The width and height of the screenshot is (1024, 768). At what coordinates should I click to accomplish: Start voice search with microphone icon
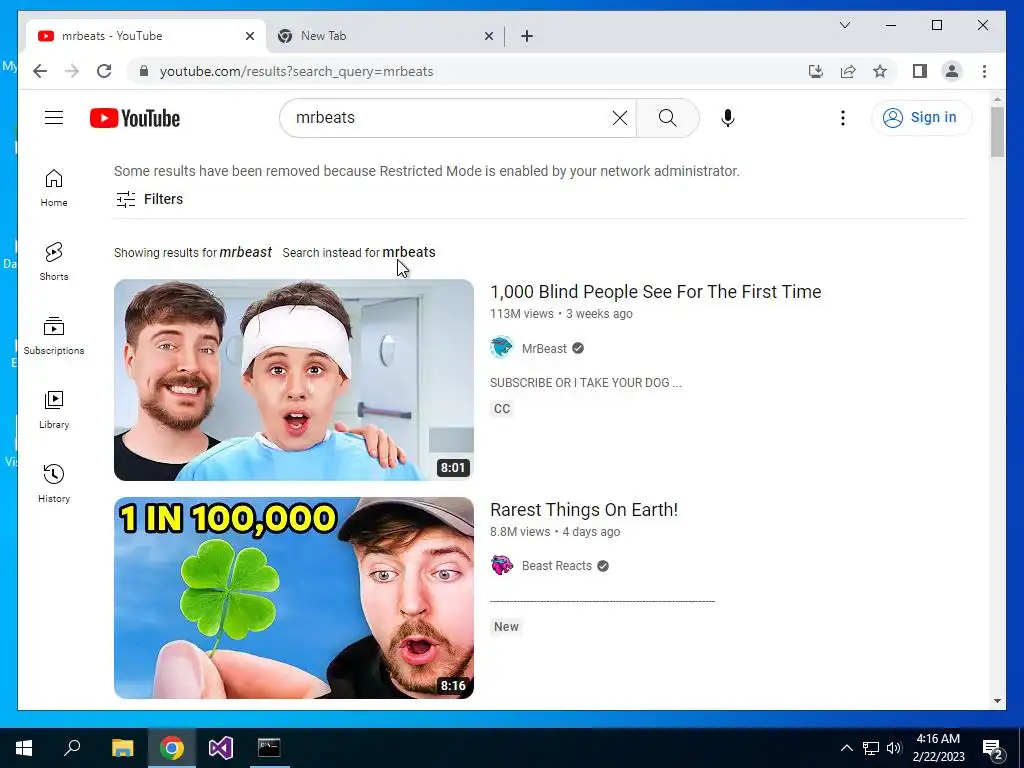click(x=728, y=118)
